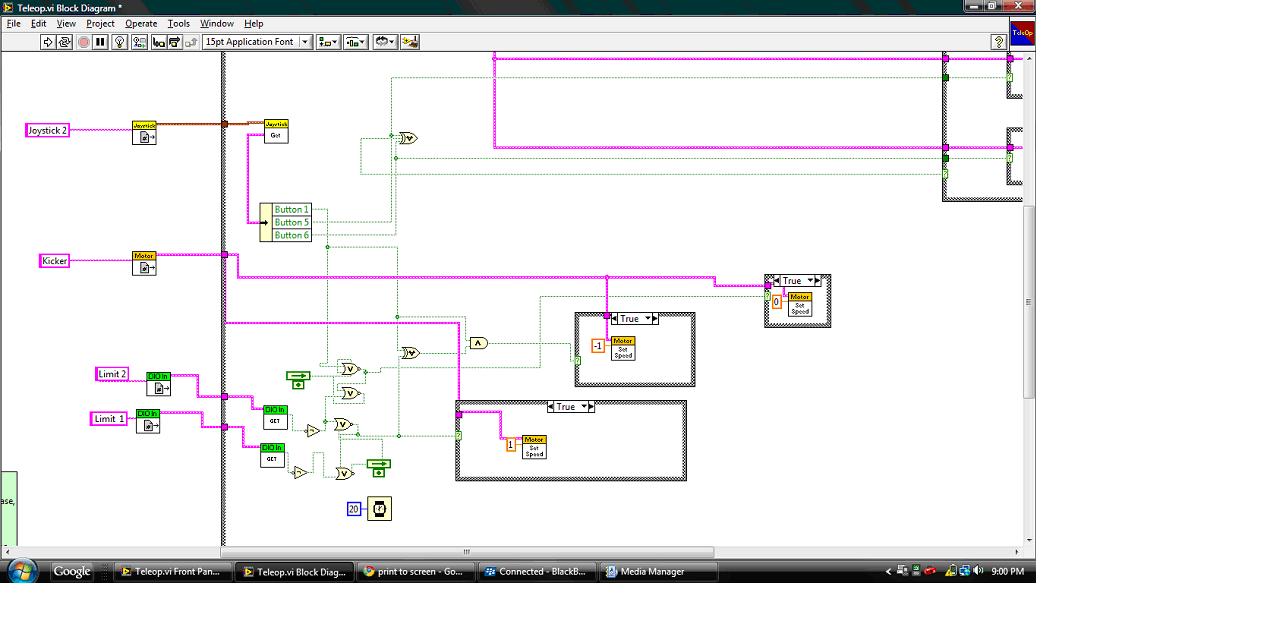Click the horizontal scrollbar at the bottom
The height and width of the screenshot is (625, 1285).
click(x=465, y=551)
